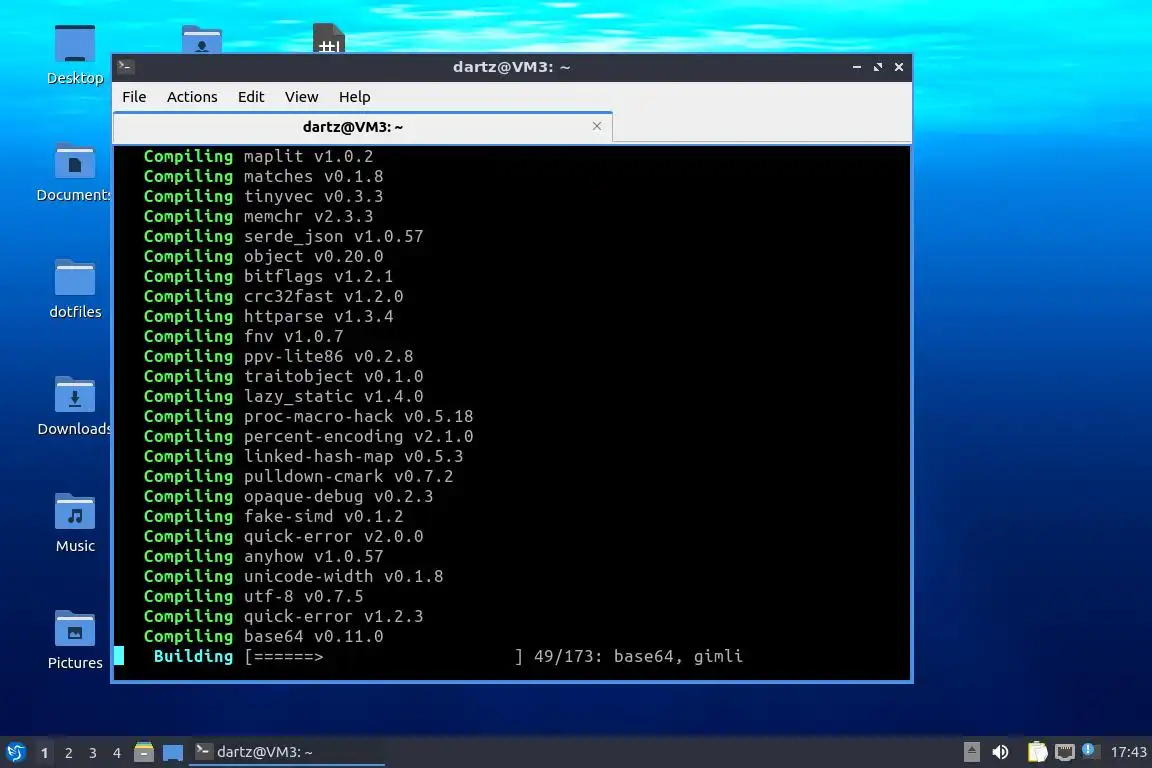Viewport: 1152px width, 768px height.
Task: Click the '49/173: base64, gimli' status text
Action: click(638, 656)
